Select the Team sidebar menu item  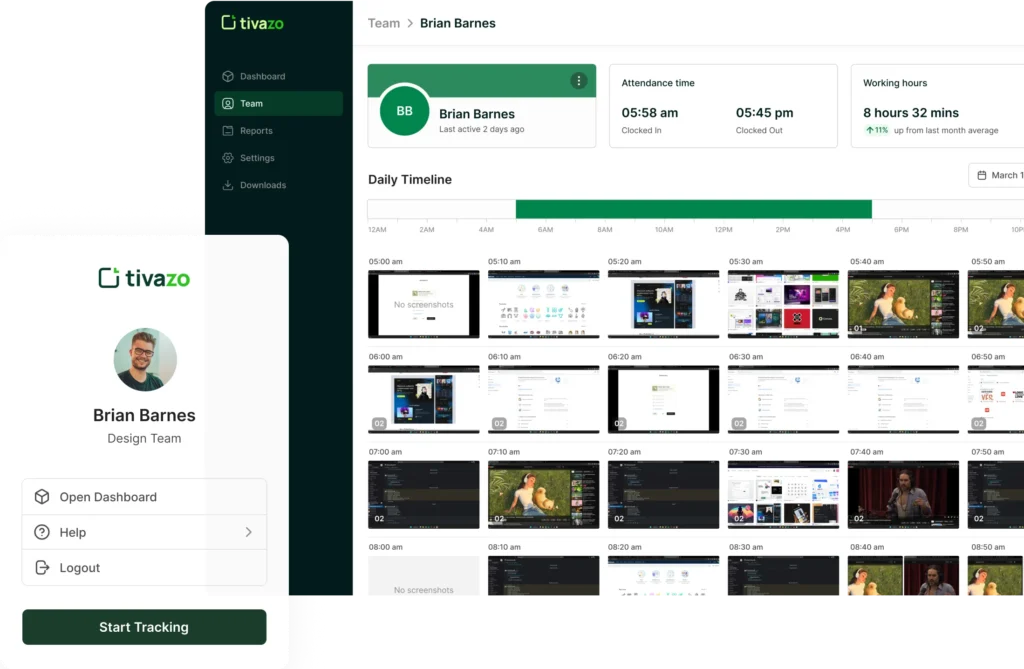tap(278, 103)
